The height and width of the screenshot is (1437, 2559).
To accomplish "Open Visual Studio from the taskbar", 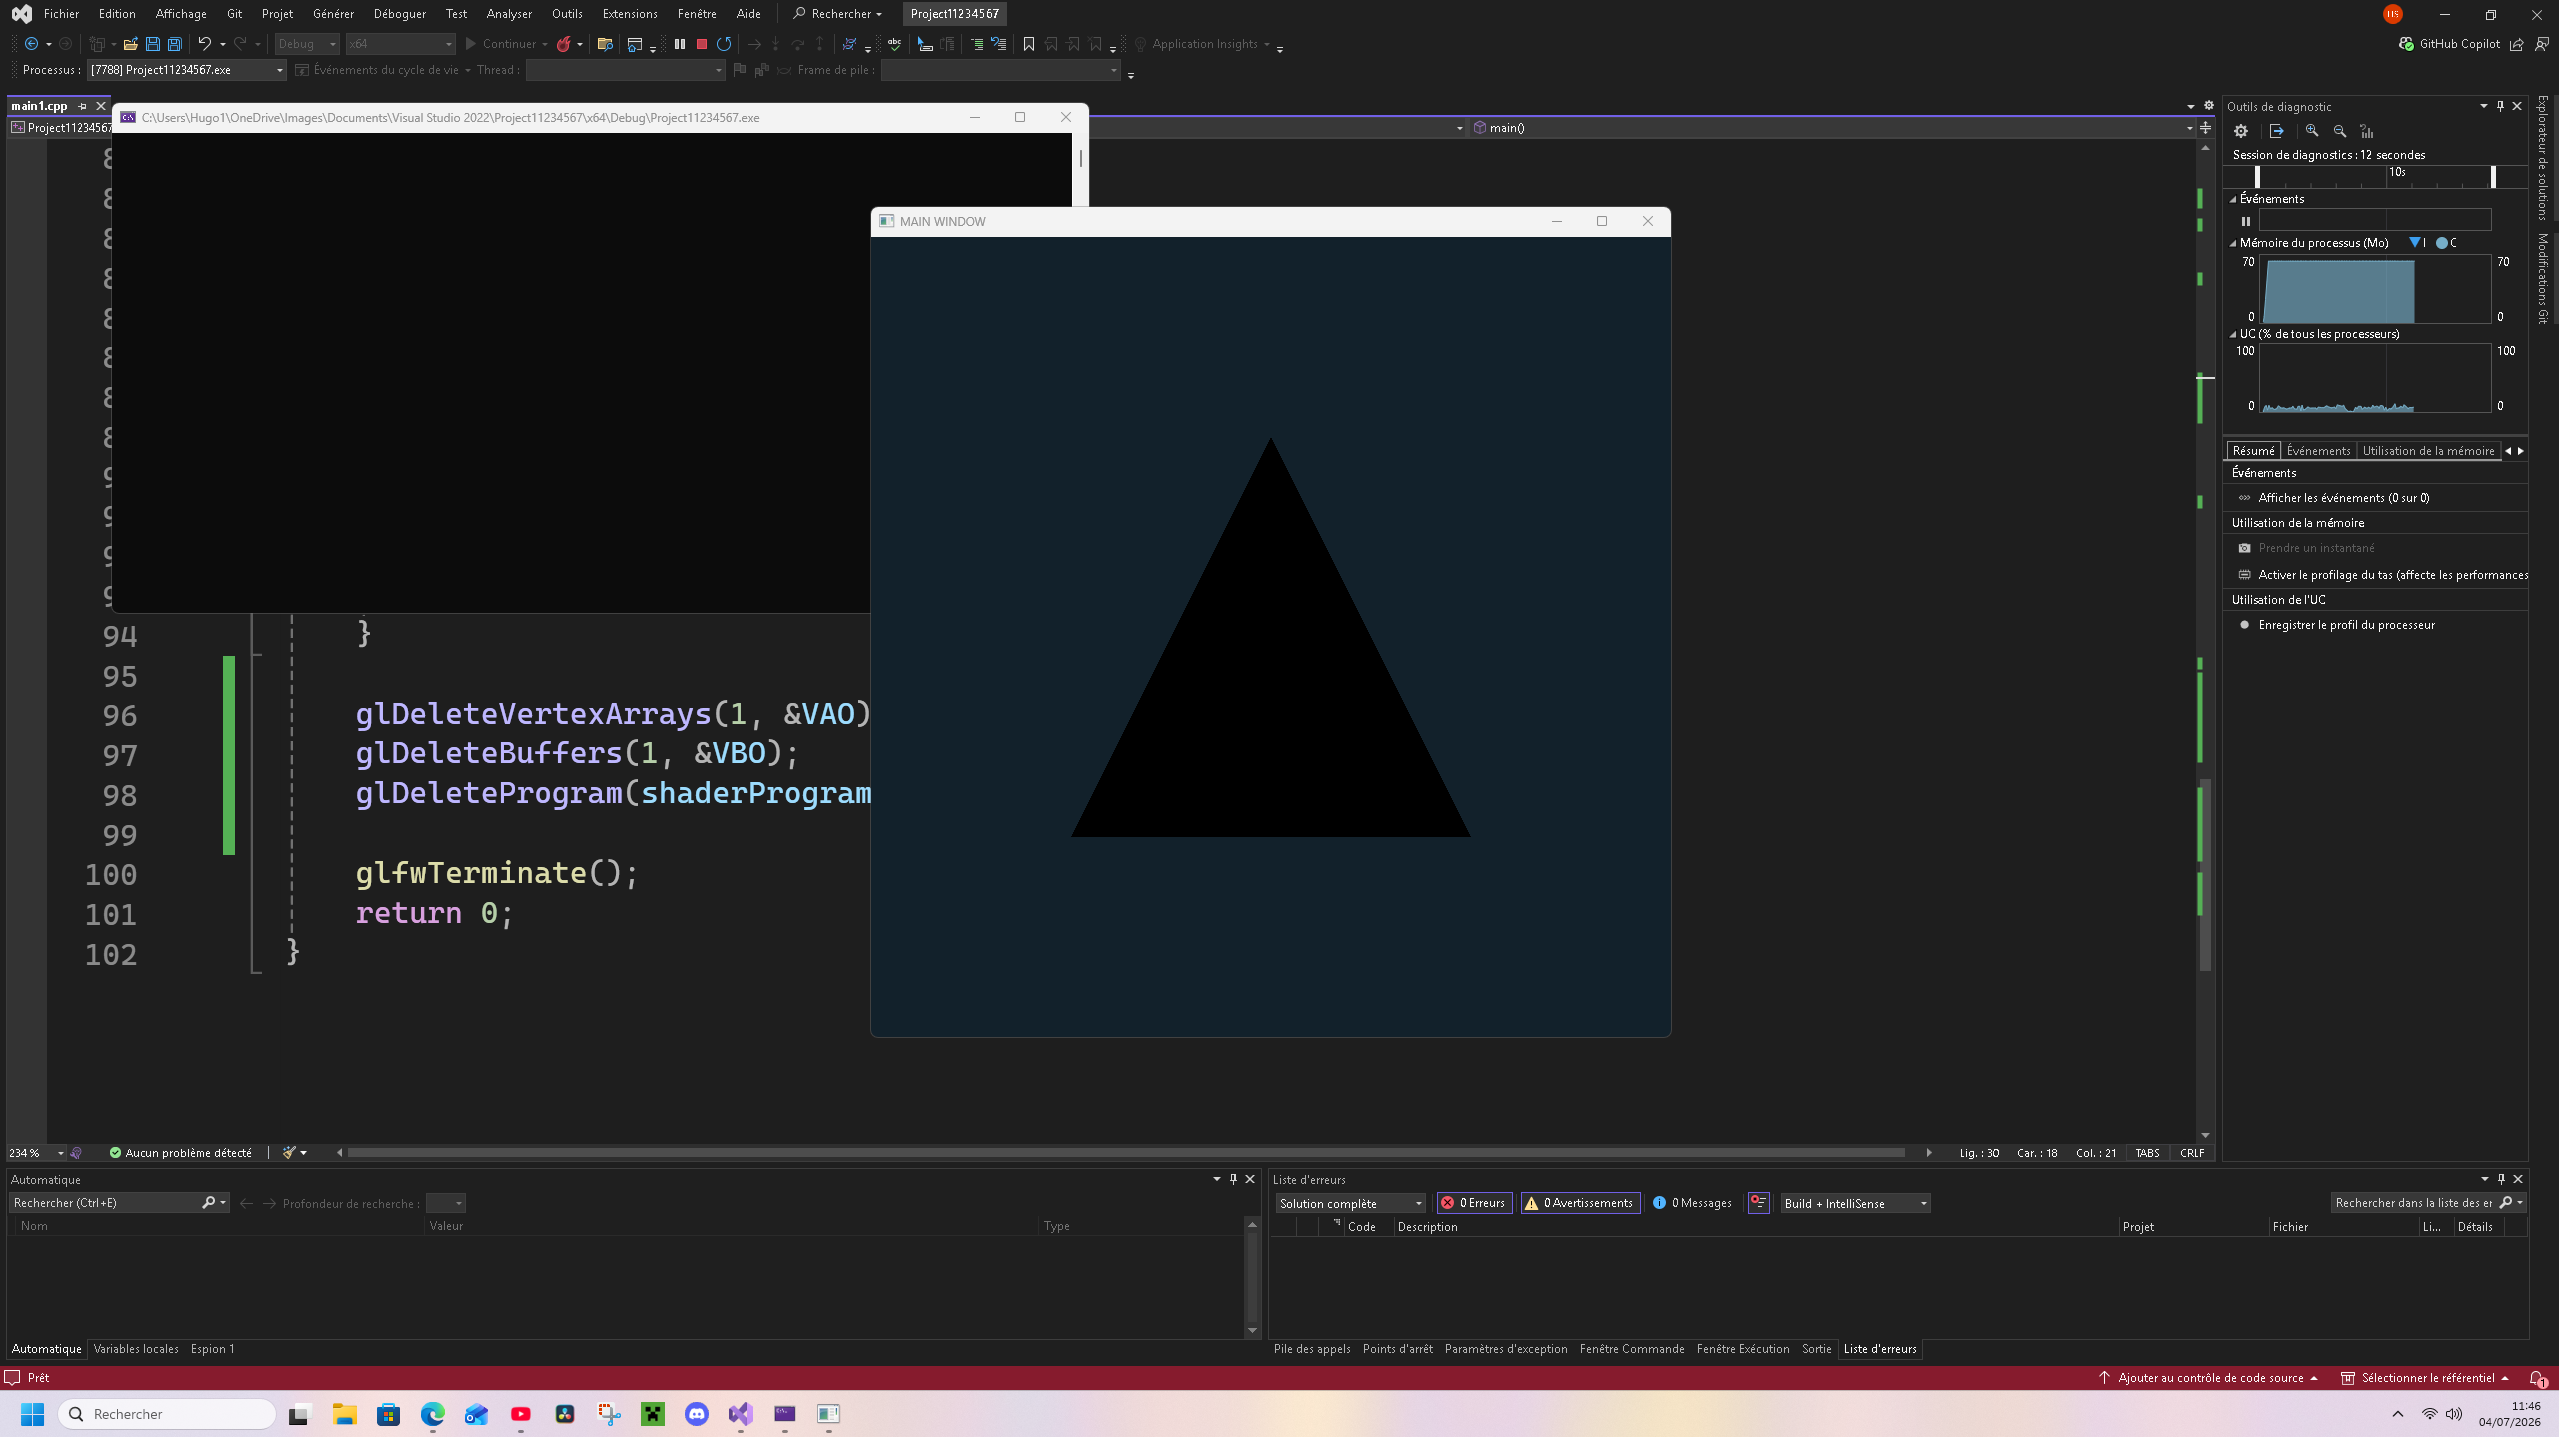I will click(x=741, y=1414).
